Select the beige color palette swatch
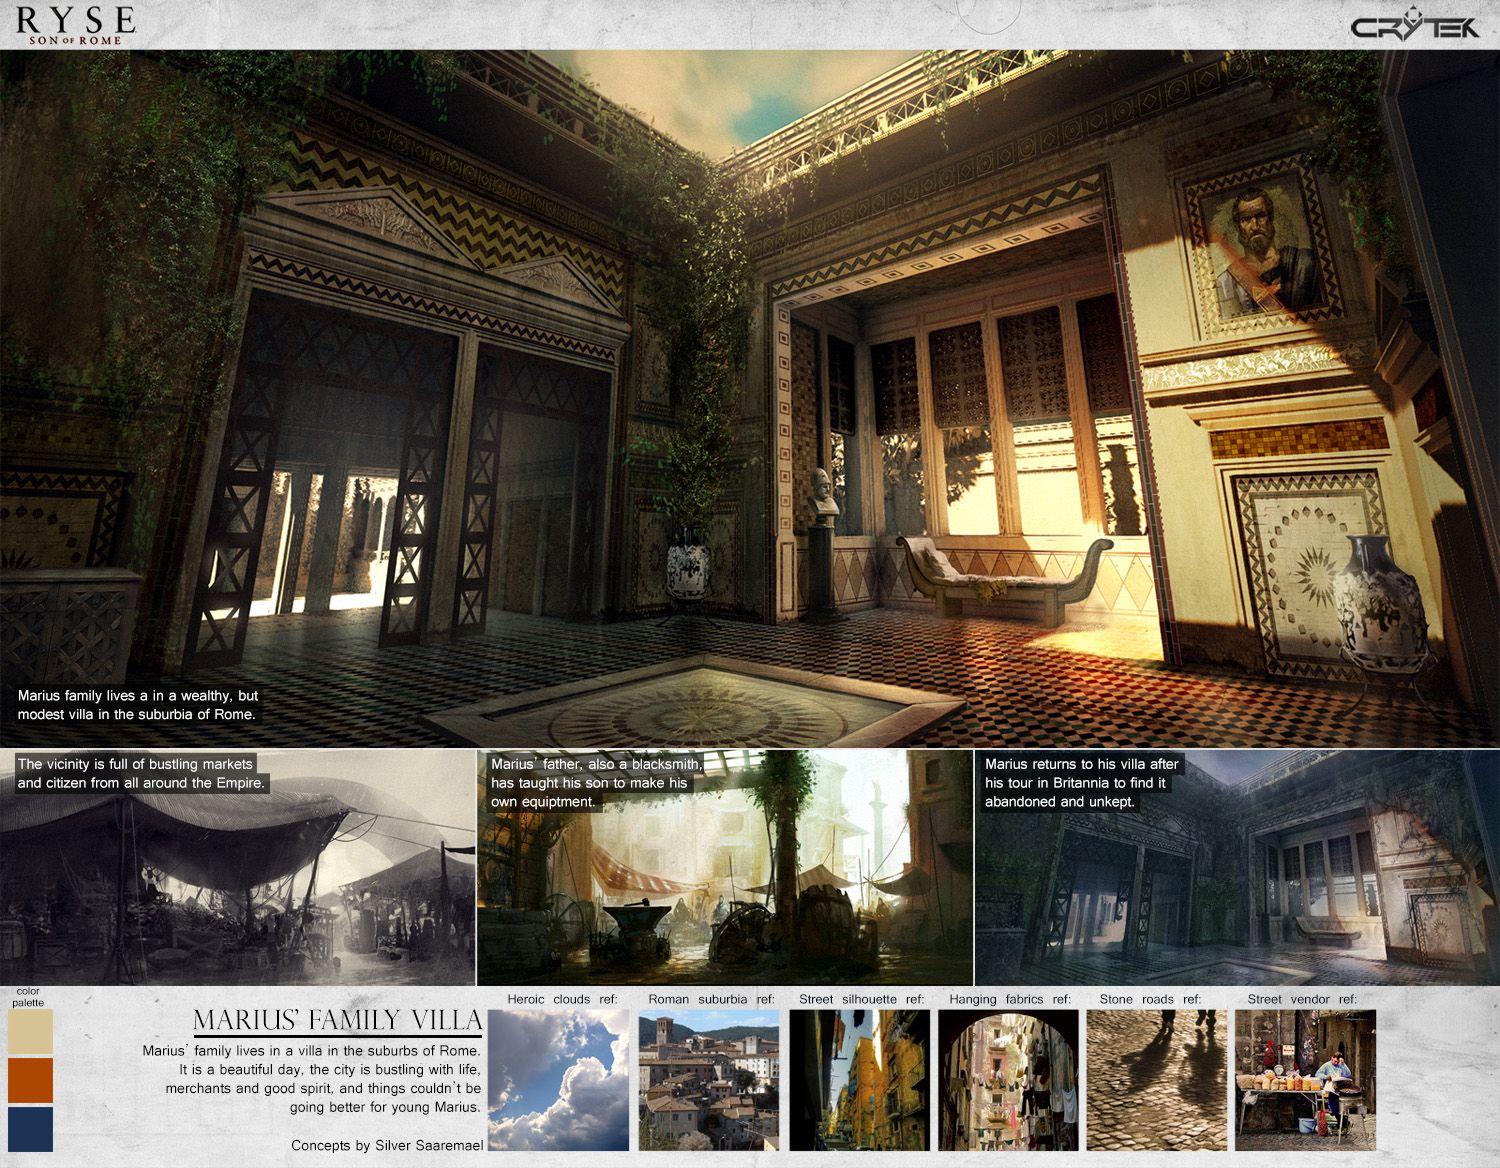The image size is (1500, 1168). (29, 1032)
